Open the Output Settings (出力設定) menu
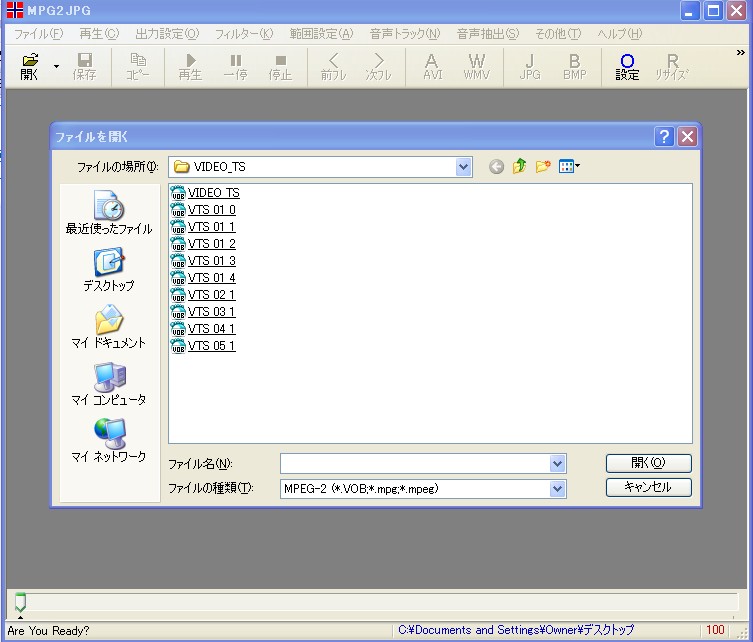The image size is (753, 642). coord(167,34)
